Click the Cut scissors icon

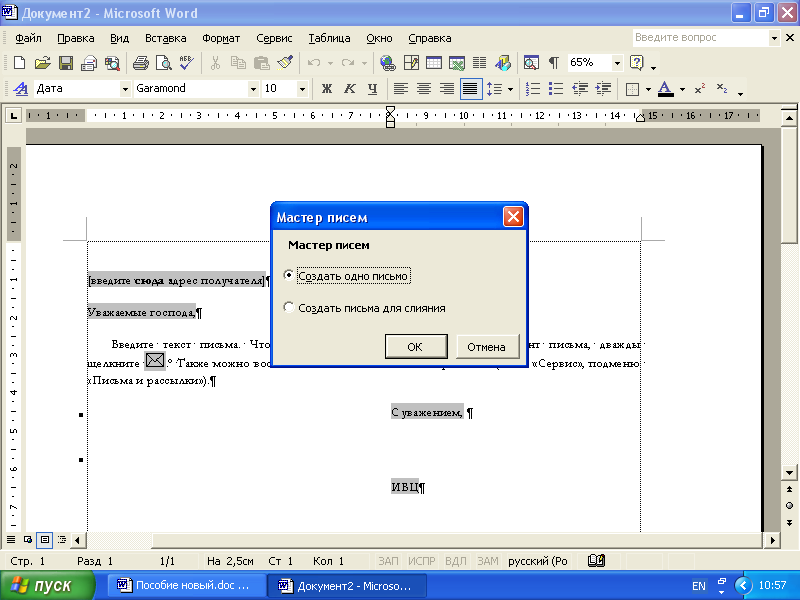[x=215, y=63]
